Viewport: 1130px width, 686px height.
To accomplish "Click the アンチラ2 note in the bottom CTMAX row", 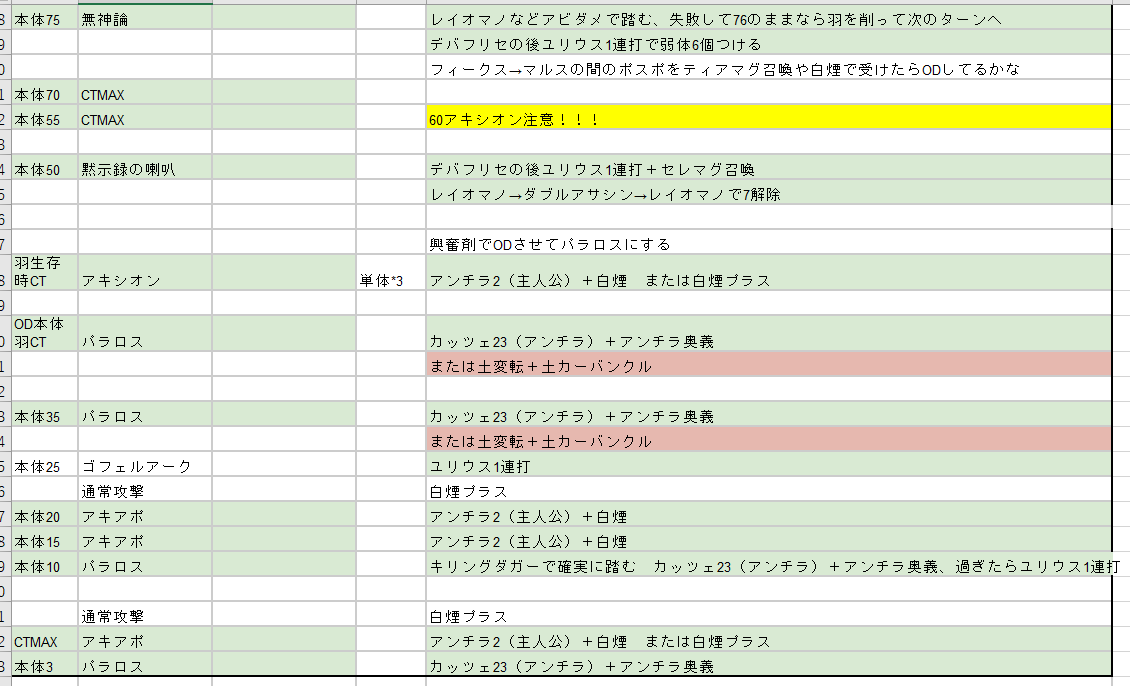I will coord(768,641).
